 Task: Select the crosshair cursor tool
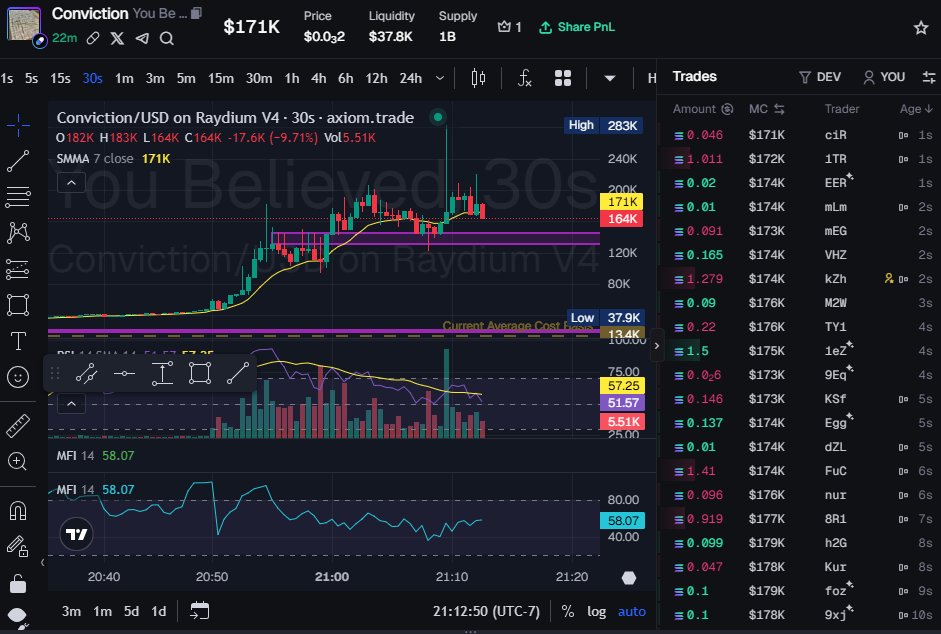click(x=18, y=125)
